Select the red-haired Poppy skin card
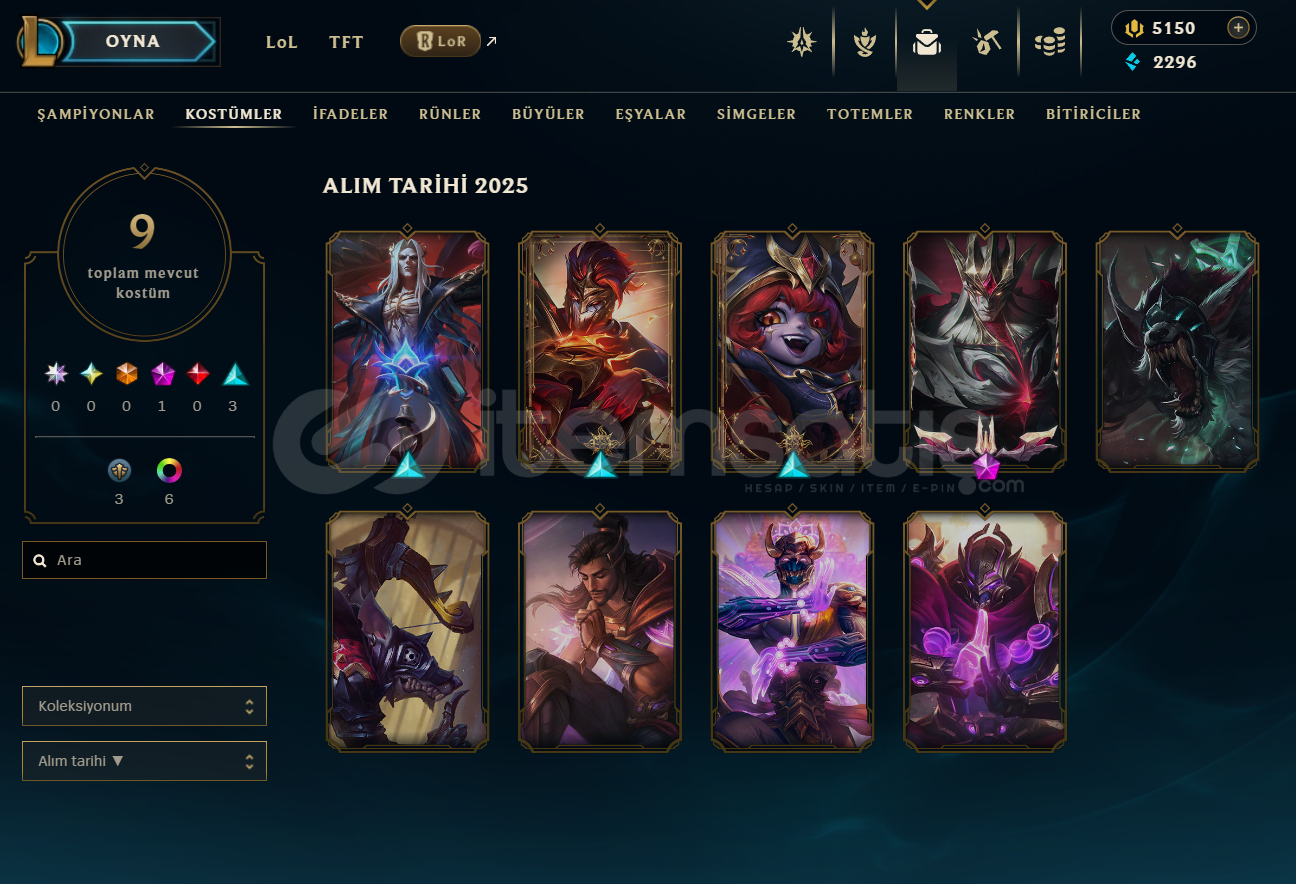This screenshot has height=884, width=1296. 792,350
